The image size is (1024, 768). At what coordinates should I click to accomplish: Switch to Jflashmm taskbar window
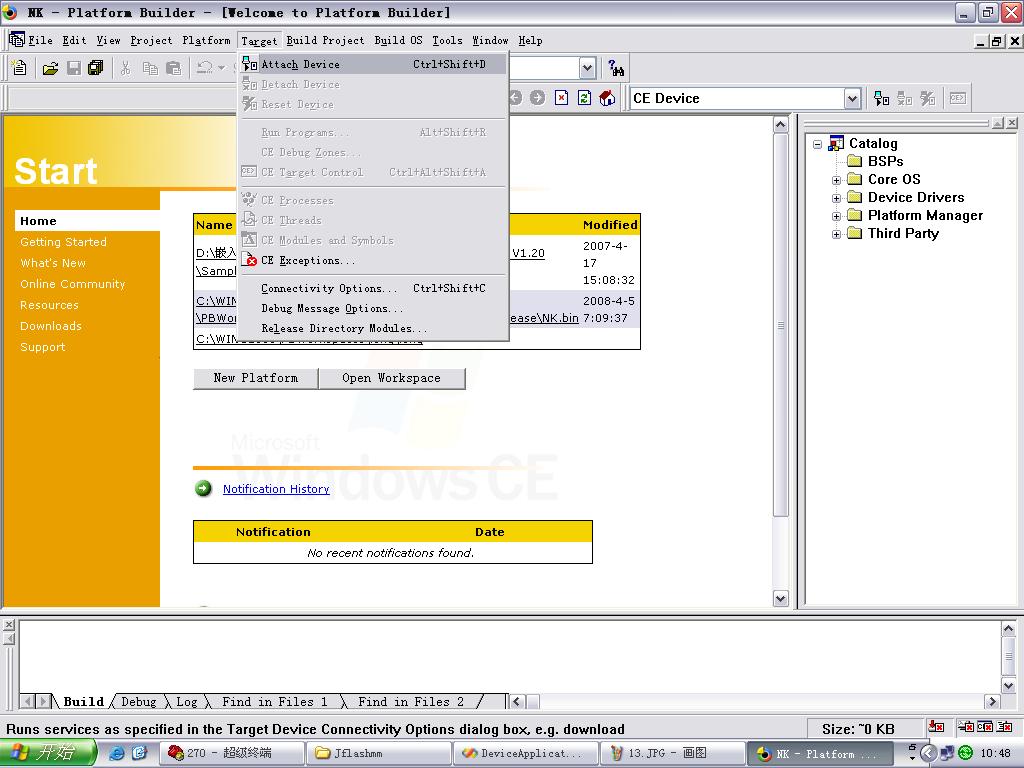coord(378,753)
